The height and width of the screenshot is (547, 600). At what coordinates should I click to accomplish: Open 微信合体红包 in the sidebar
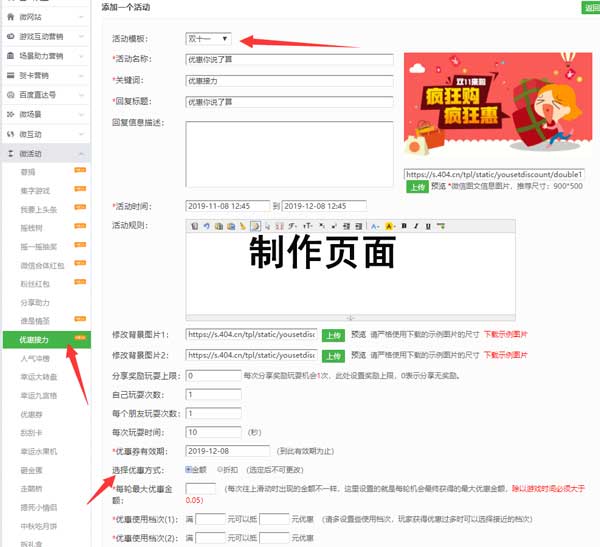[x=42, y=266]
